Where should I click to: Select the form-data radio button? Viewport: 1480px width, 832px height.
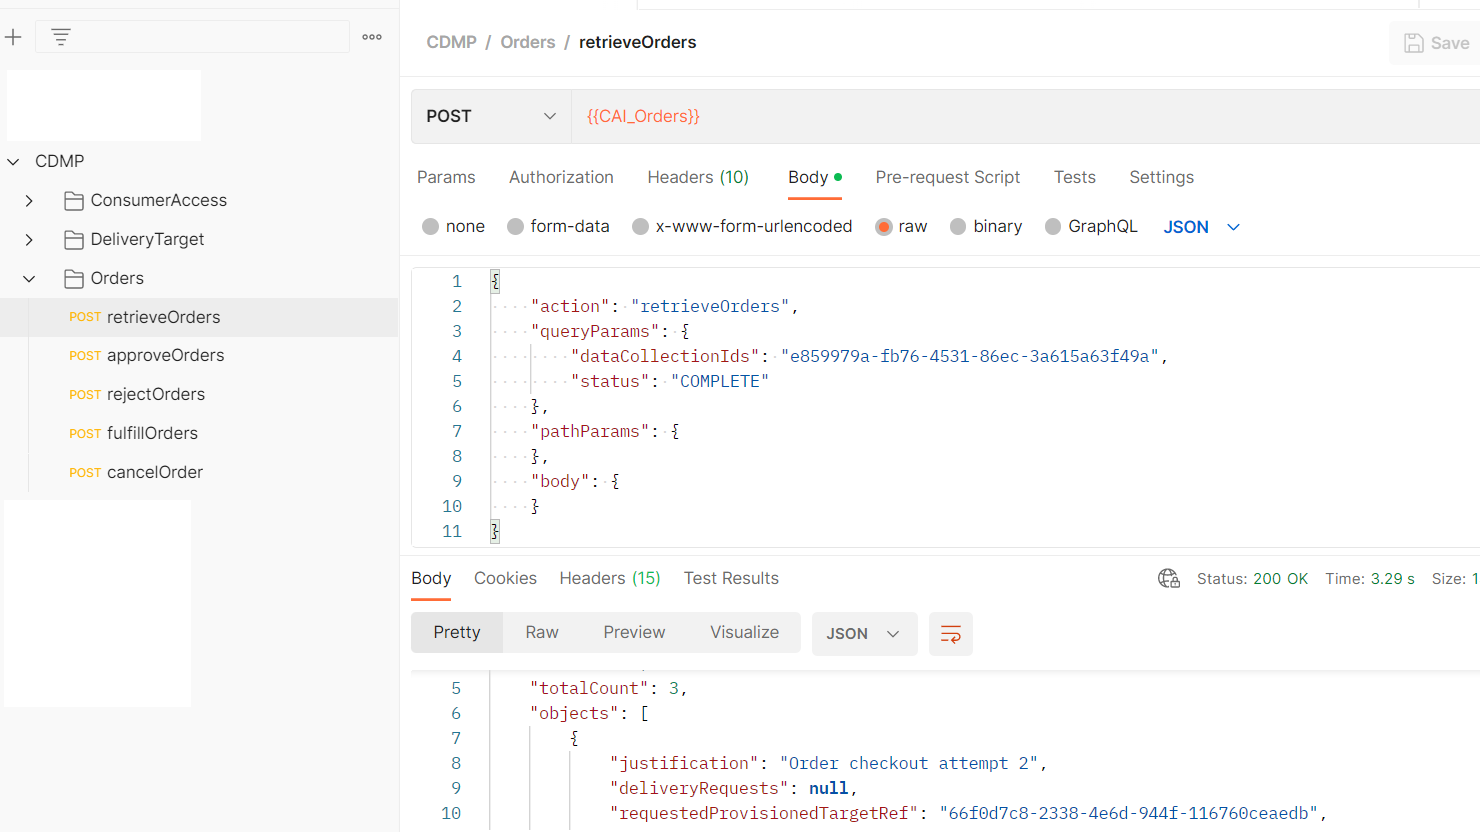tap(515, 227)
